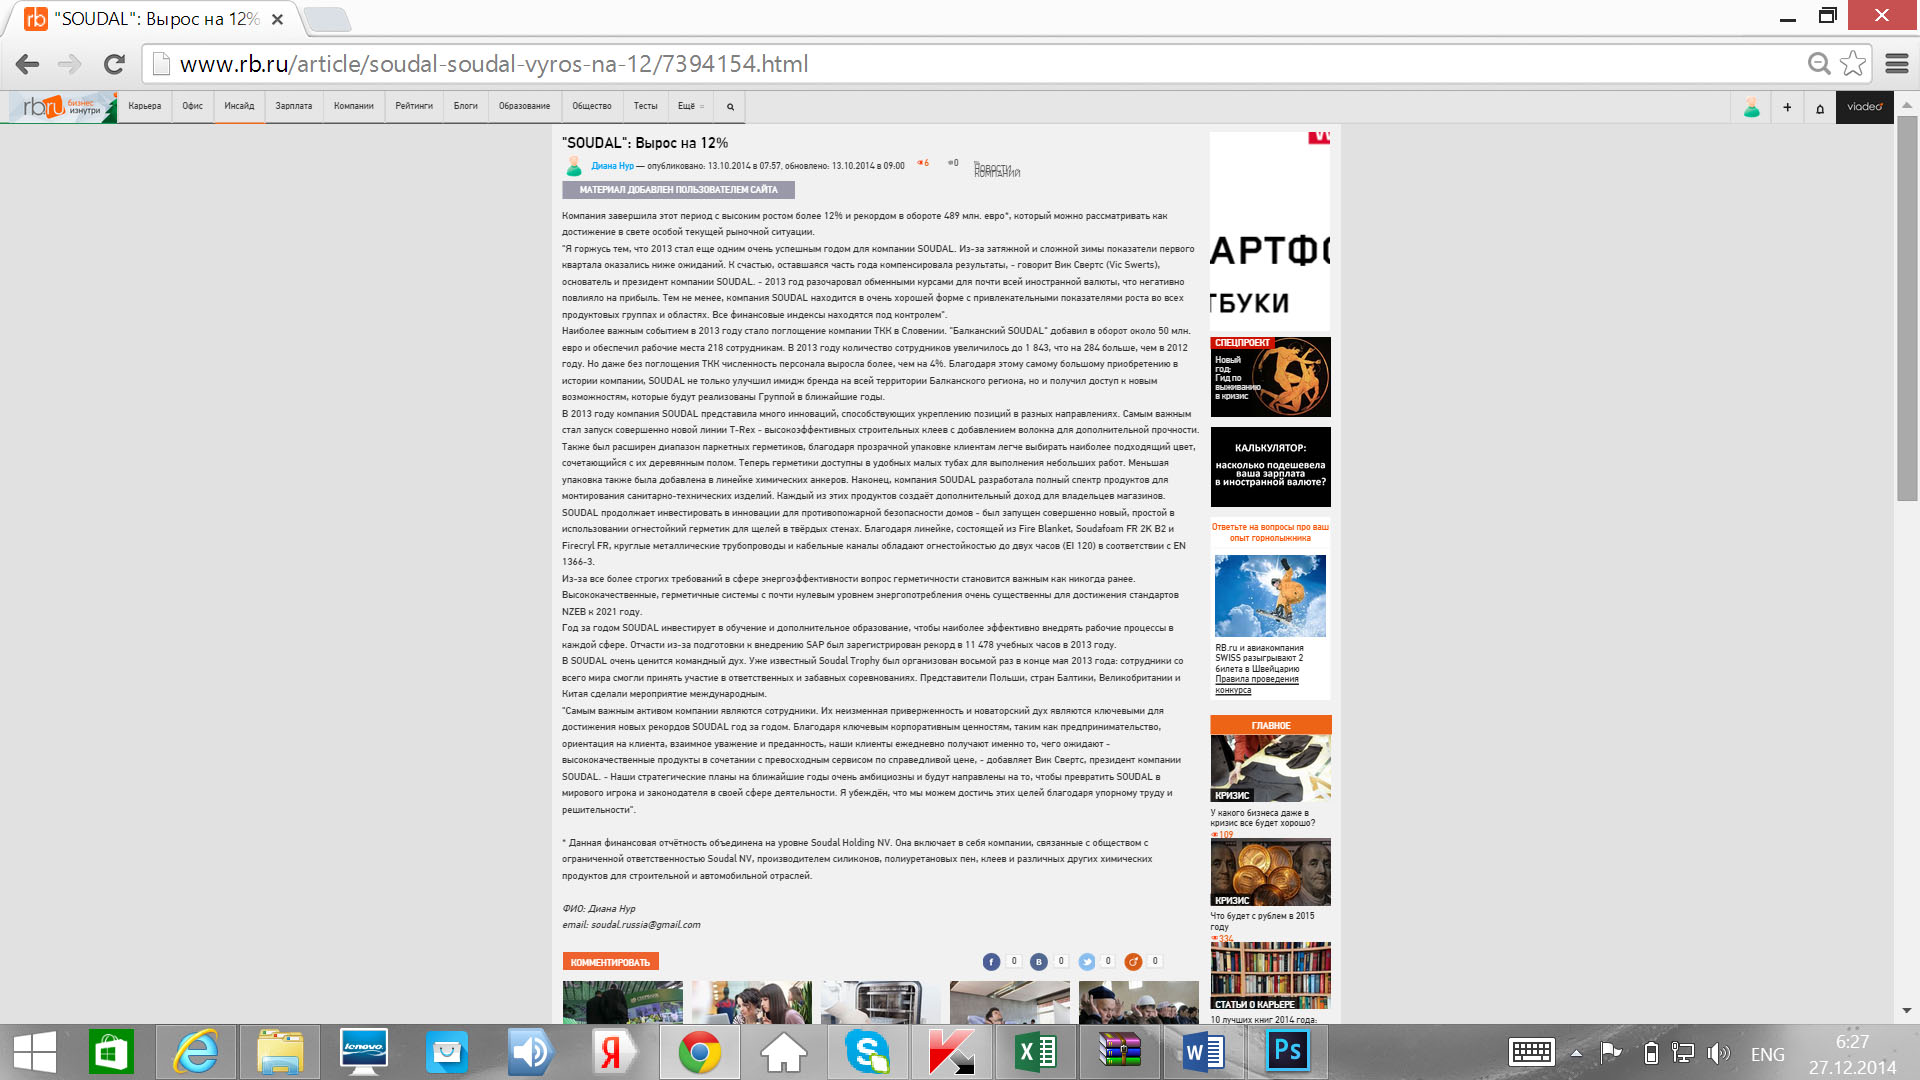The image size is (1920, 1080).
Task: Open author link Диана Нур
Action: click(612, 166)
